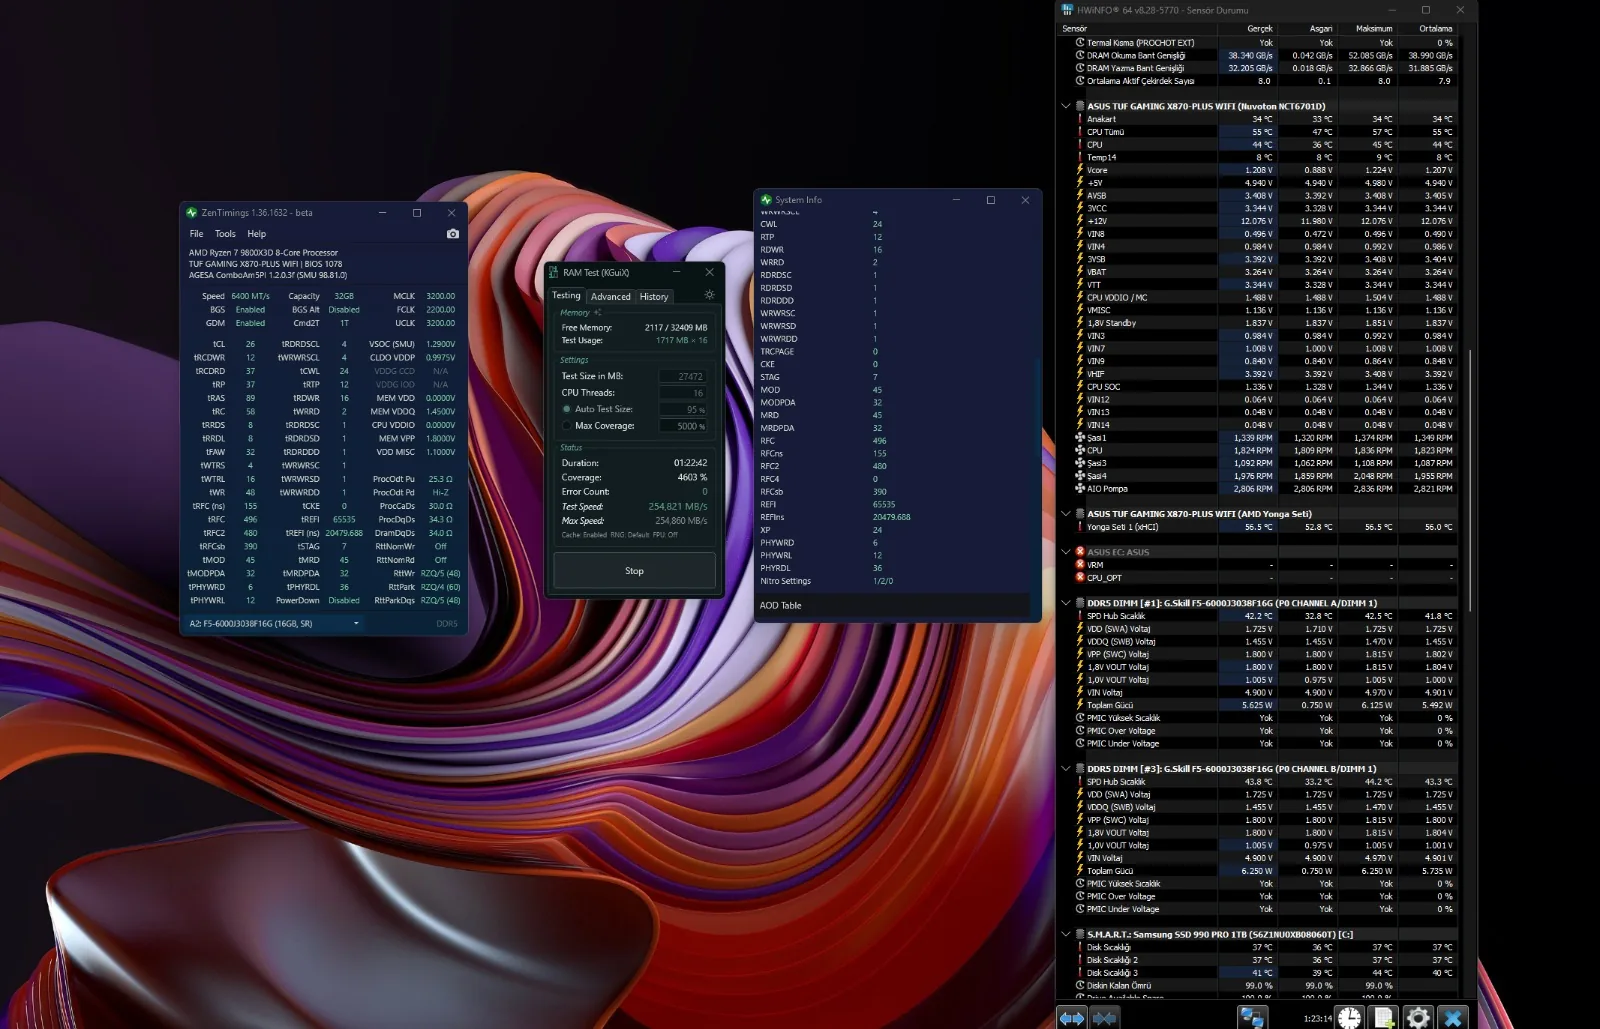Select the CPU SOC voltage row
Screen dimensions: 1600x1029
(x=1265, y=387)
